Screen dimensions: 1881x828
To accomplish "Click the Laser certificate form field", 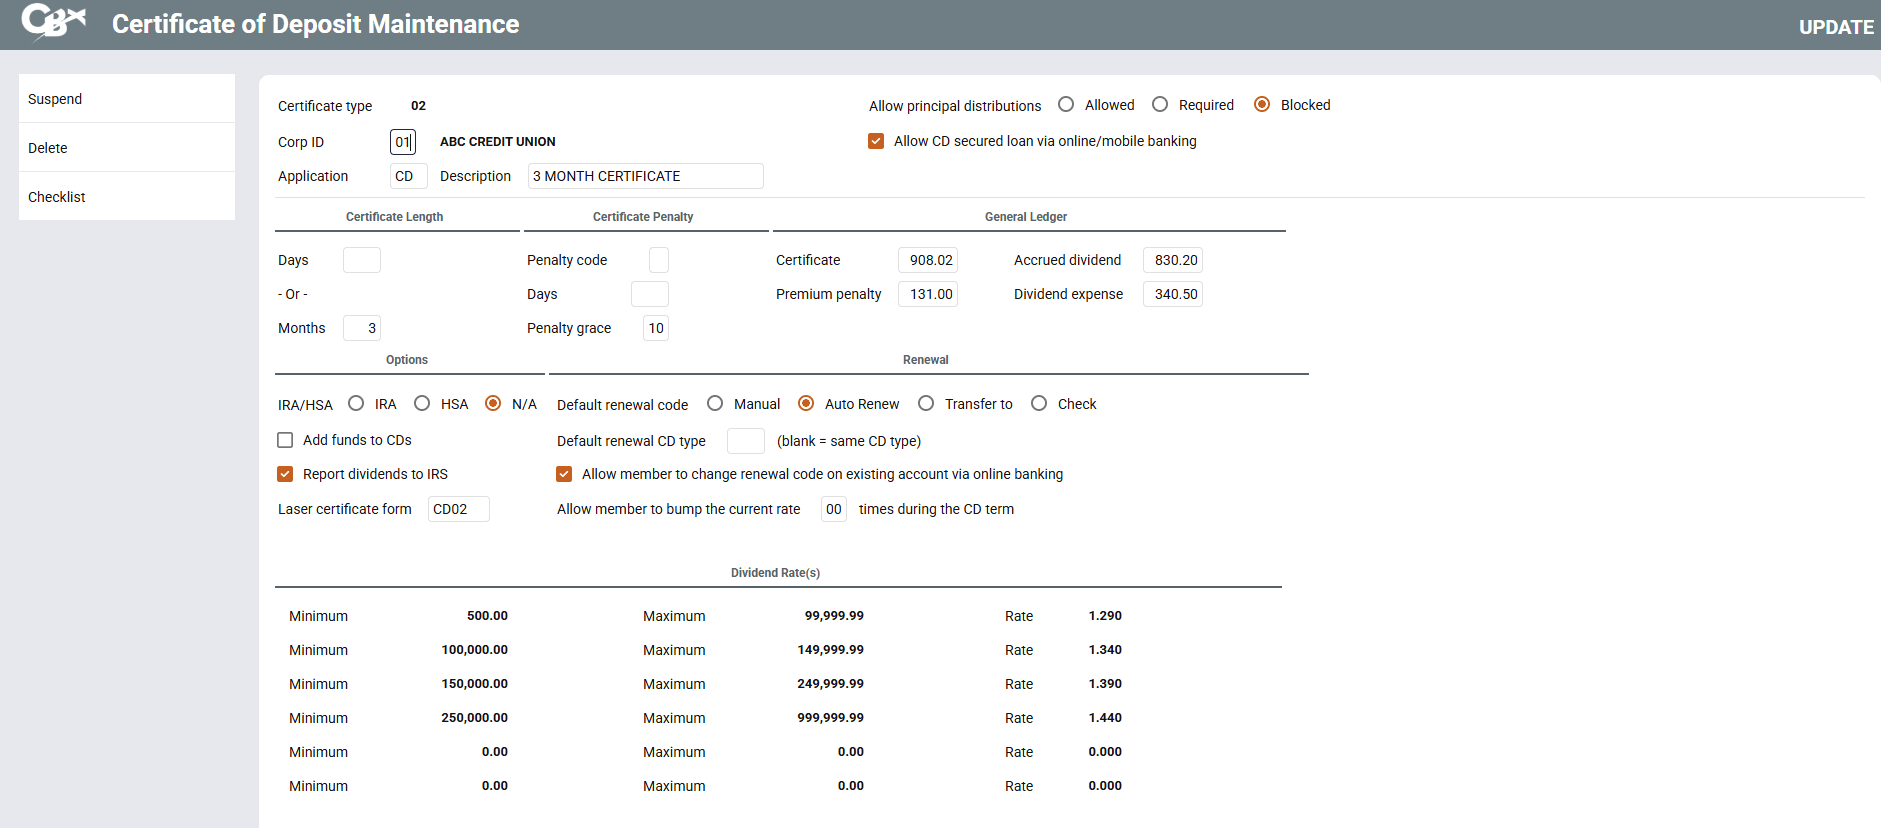I will pos(458,509).
